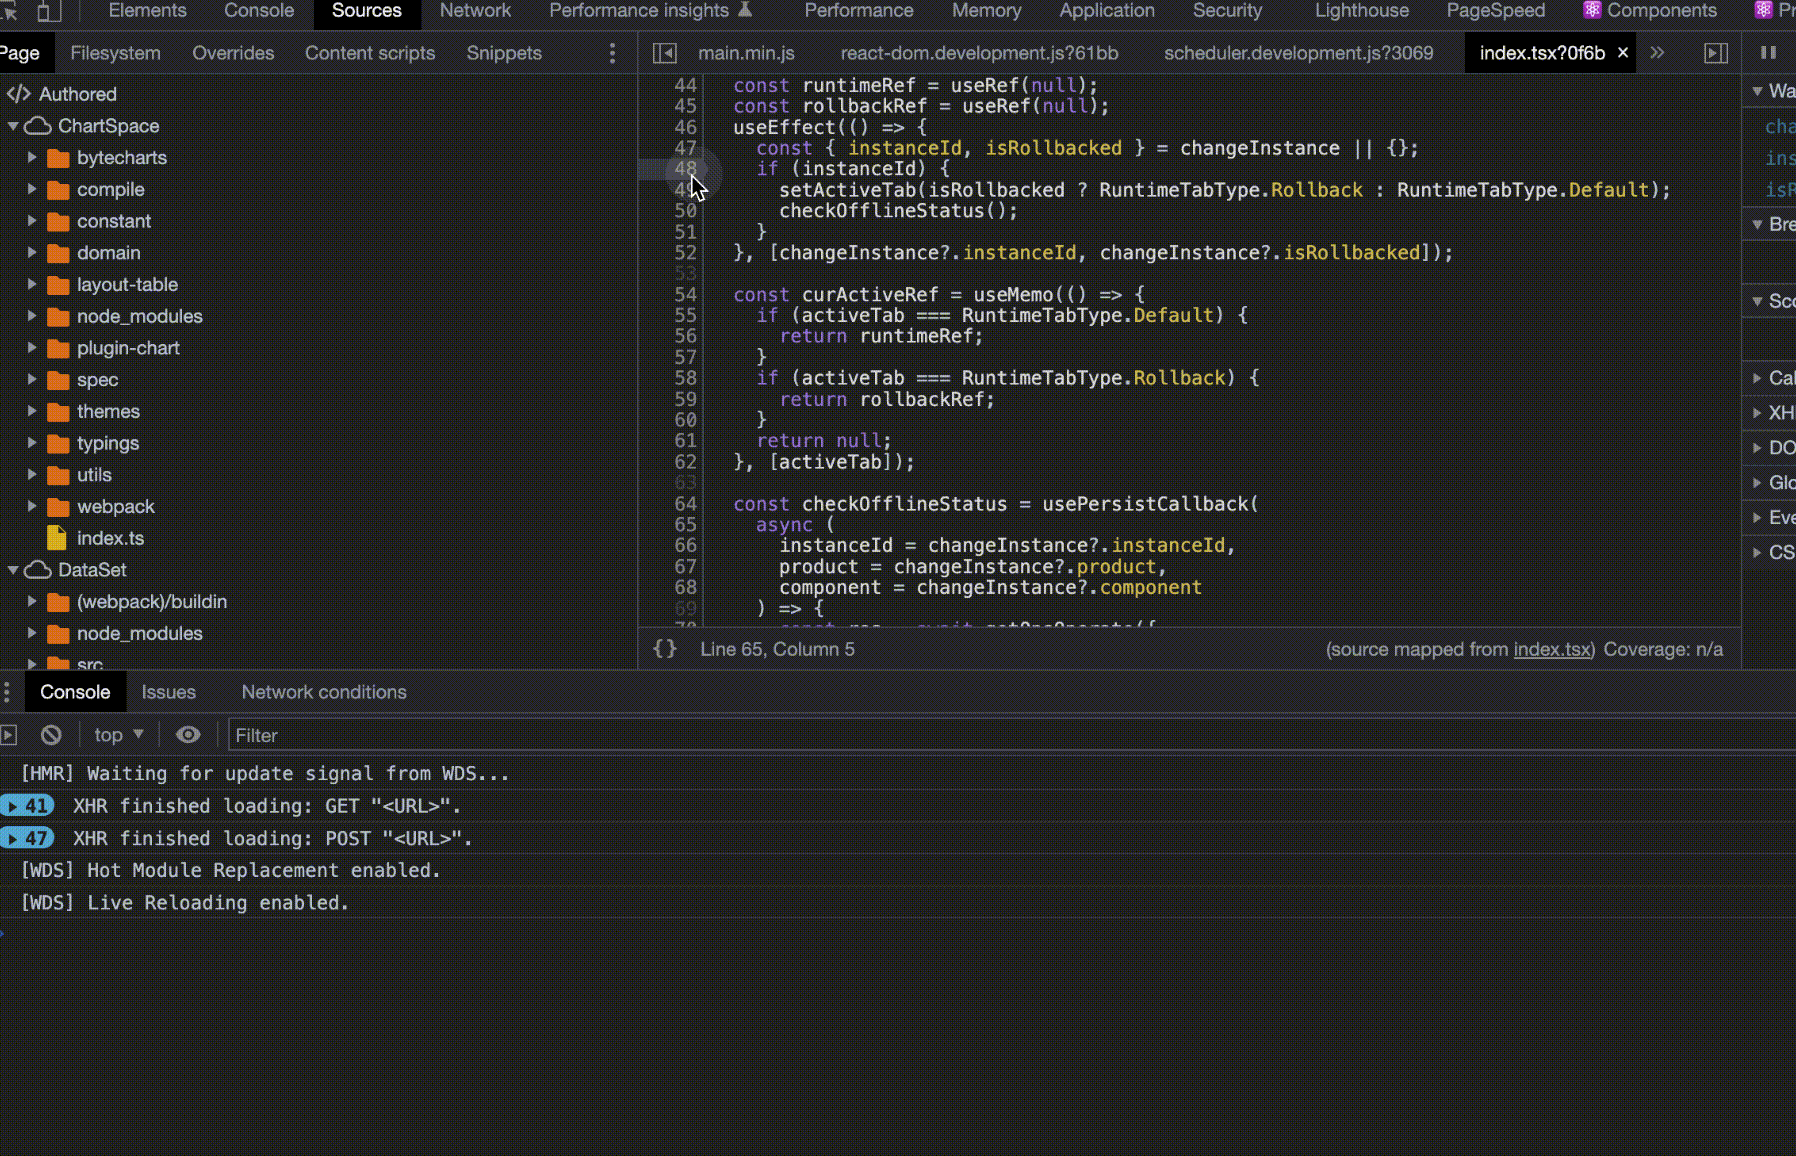Click the Performance insights flask icon
Image resolution: width=1796 pixels, height=1156 pixels.
pyautogui.click(x=745, y=10)
